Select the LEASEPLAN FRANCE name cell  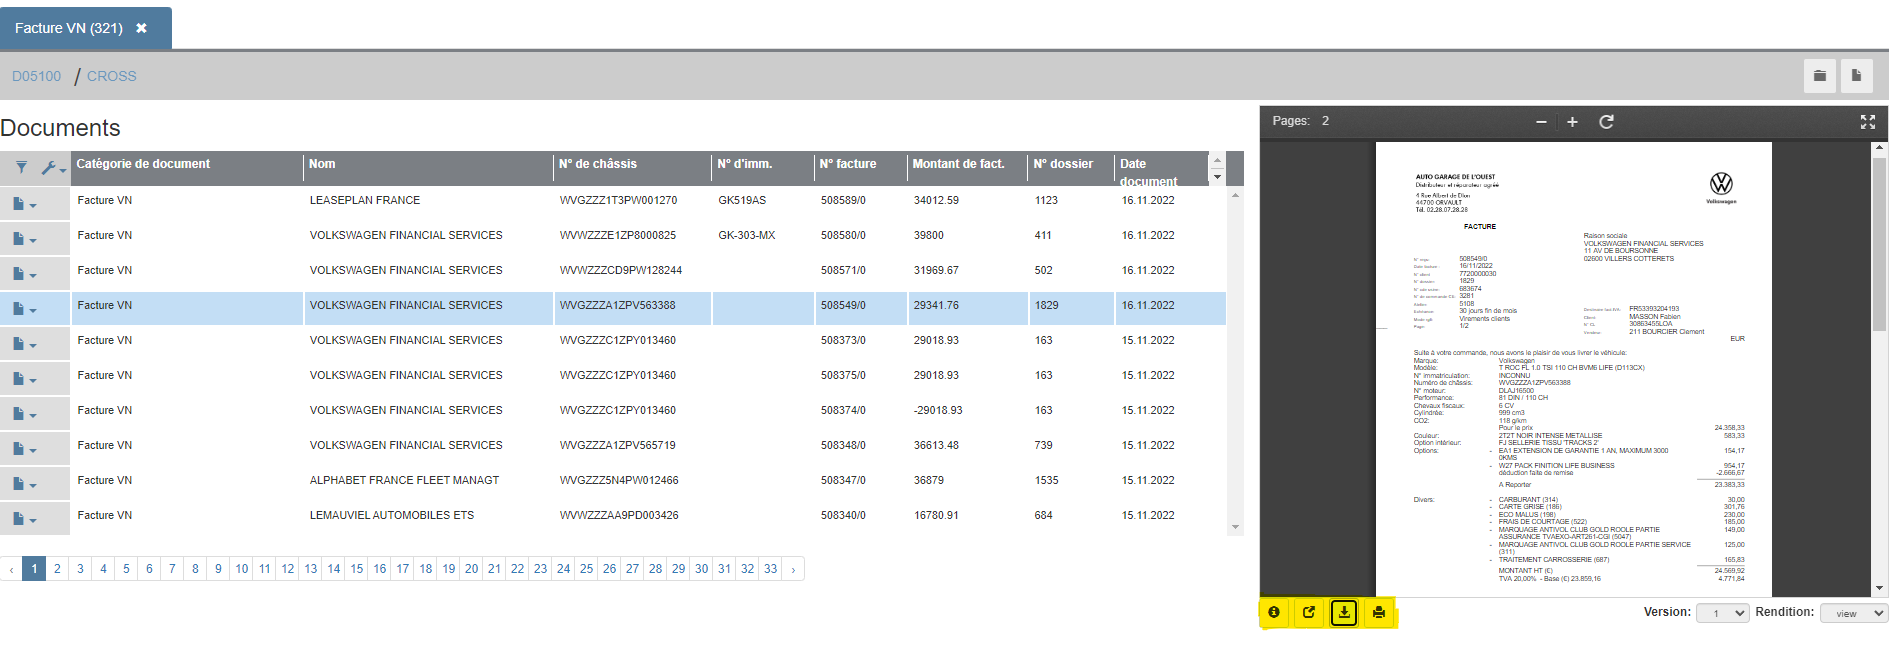point(428,201)
